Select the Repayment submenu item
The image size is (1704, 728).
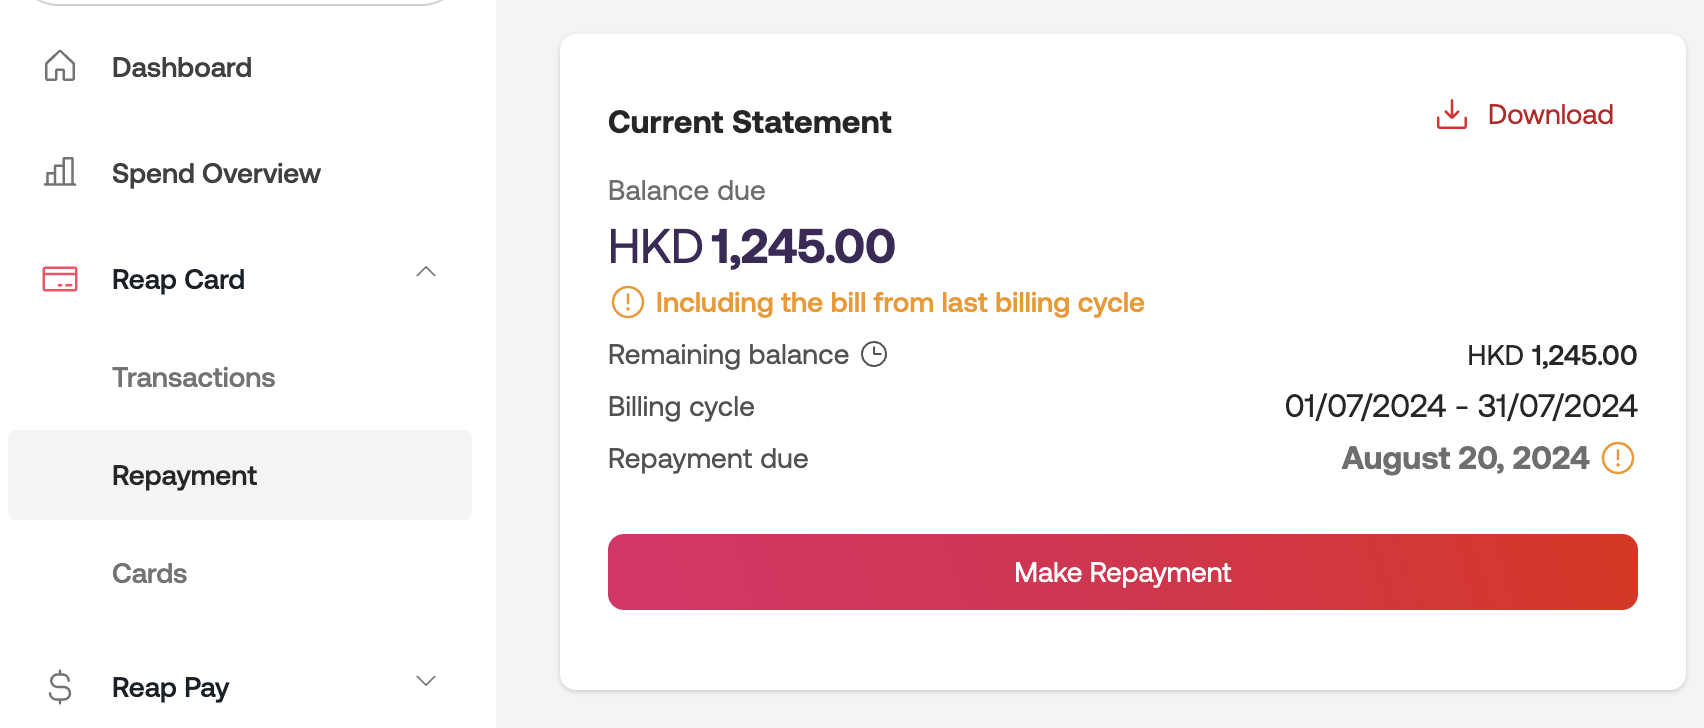point(184,475)
